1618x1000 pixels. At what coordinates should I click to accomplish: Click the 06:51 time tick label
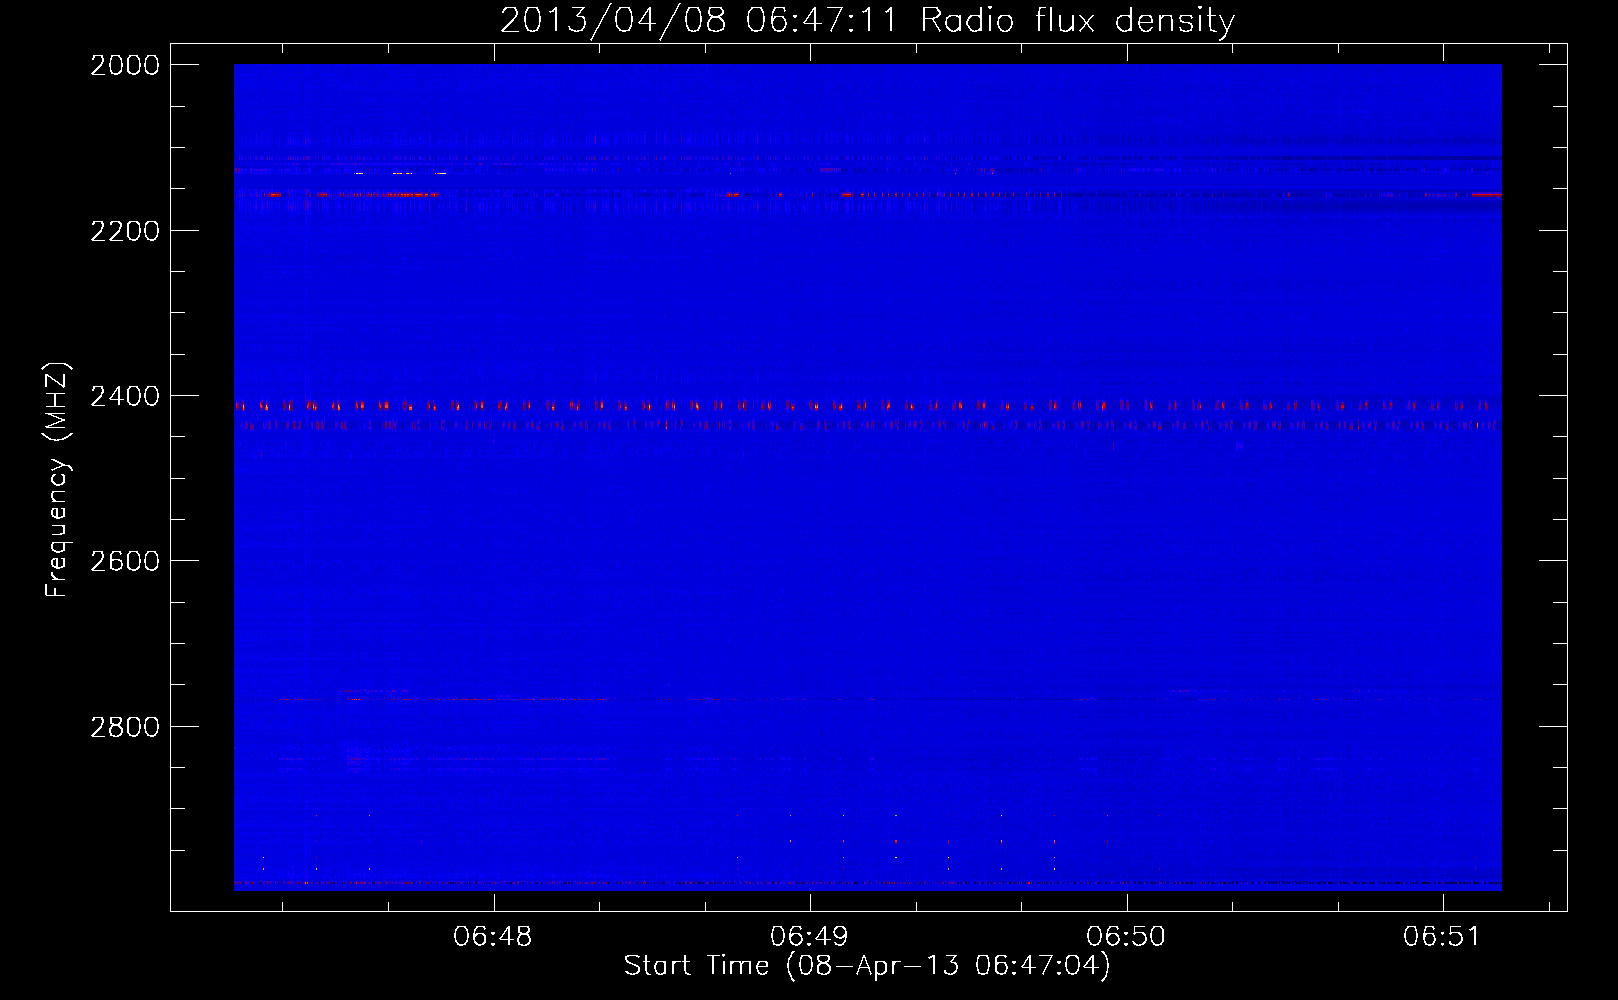(x=1442, y=937)
